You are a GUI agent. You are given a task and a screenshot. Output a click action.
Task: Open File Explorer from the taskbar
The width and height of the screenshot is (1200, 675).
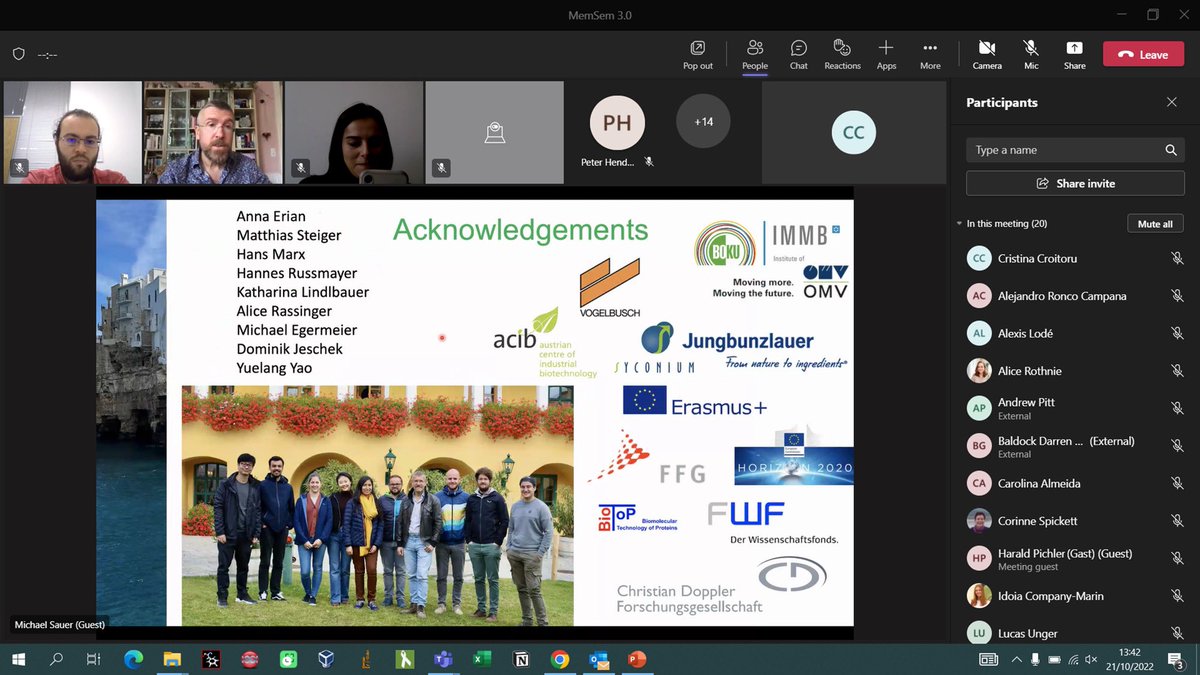[172, 659]
